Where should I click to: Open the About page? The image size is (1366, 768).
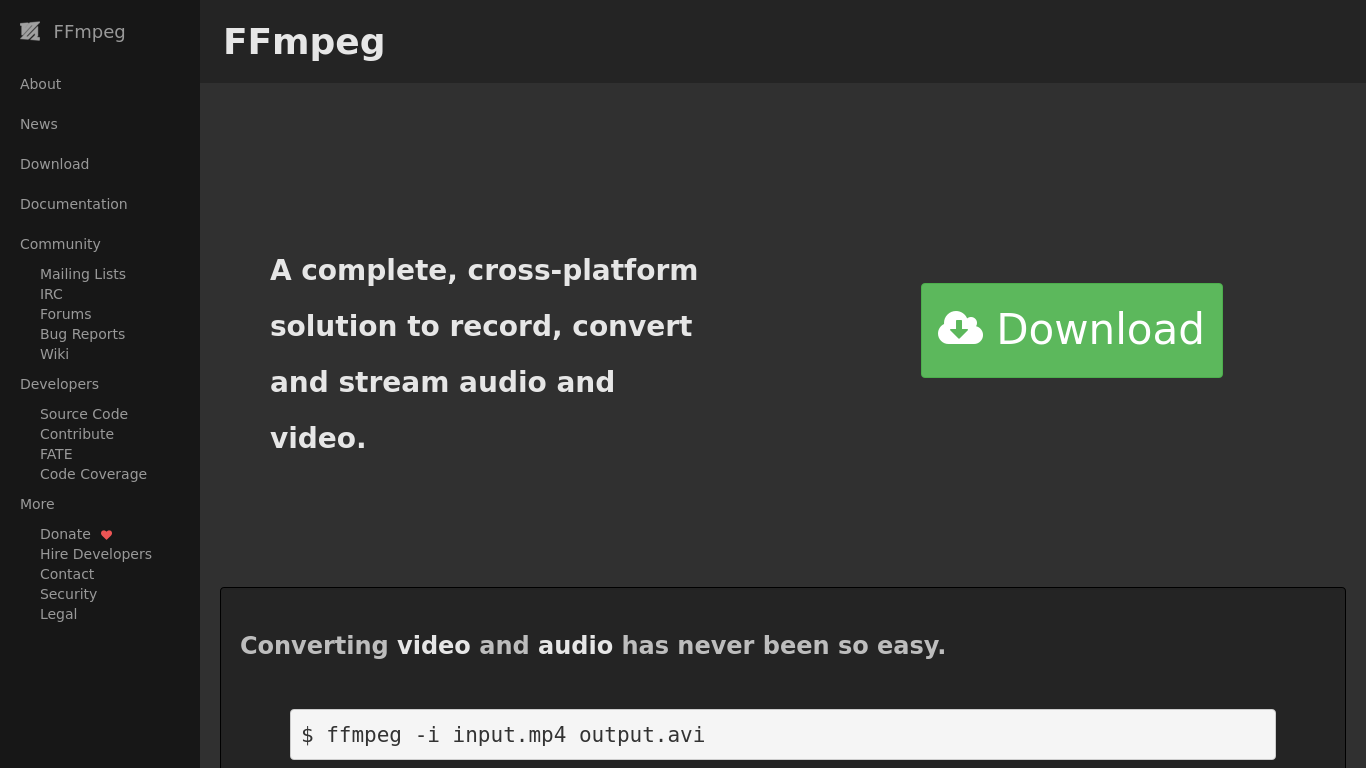point(41,84)
